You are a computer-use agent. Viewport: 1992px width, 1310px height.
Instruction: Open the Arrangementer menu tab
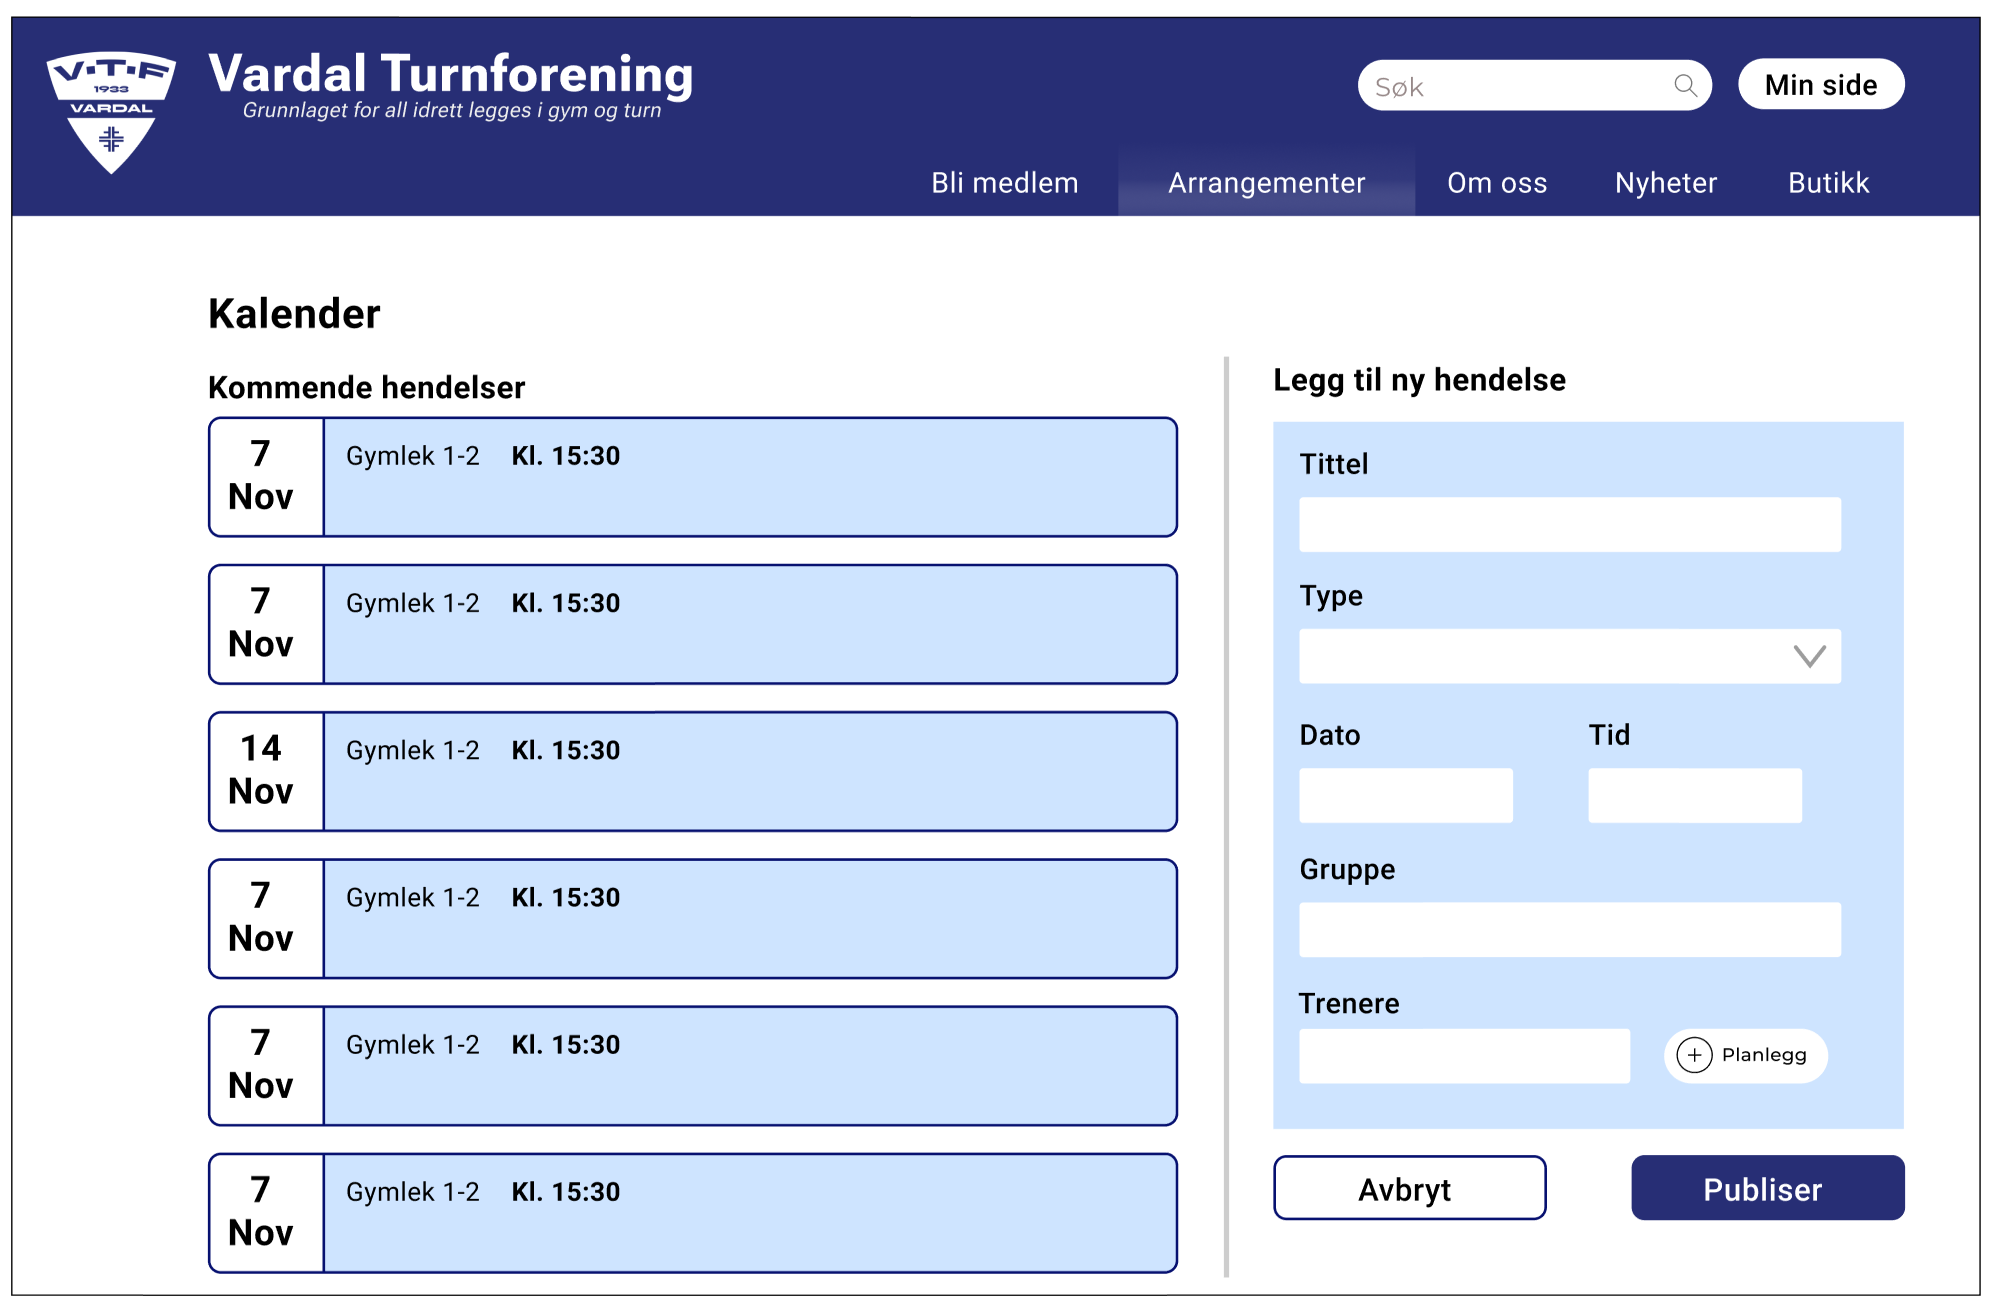pyautogui.click(x=1266, y=183)
